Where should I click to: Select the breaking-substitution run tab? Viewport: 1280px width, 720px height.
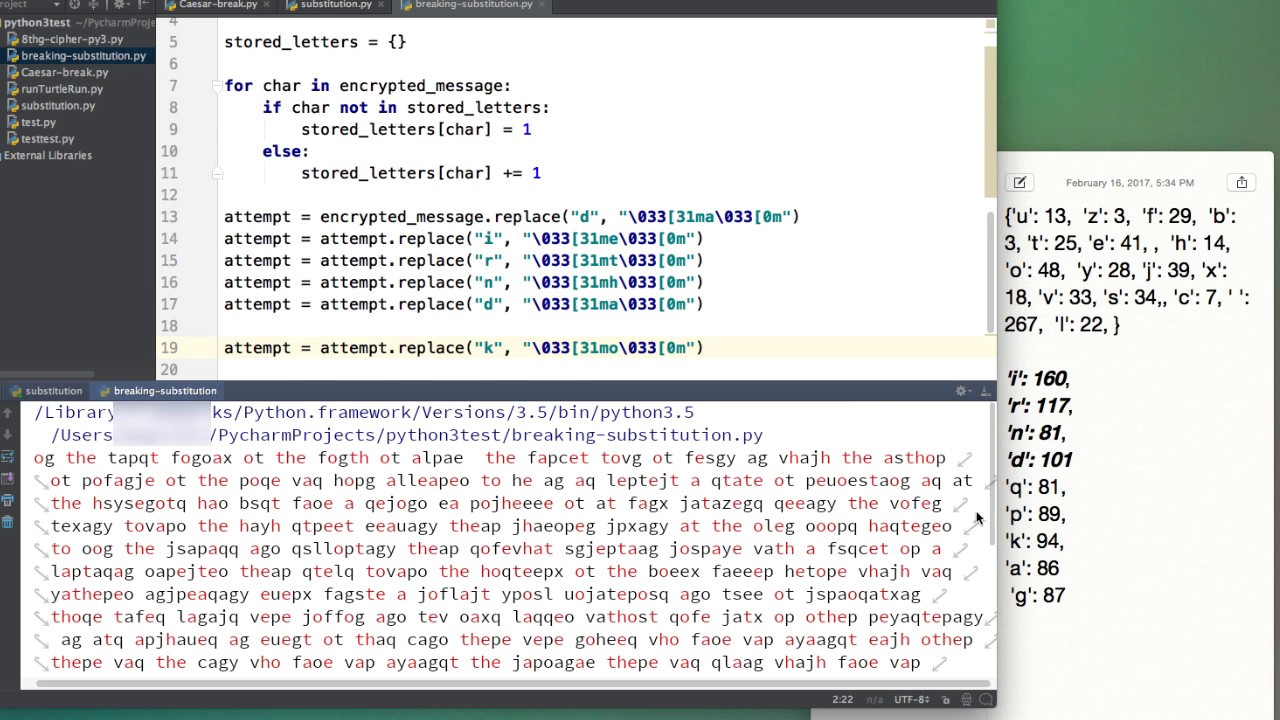[157, 391]
